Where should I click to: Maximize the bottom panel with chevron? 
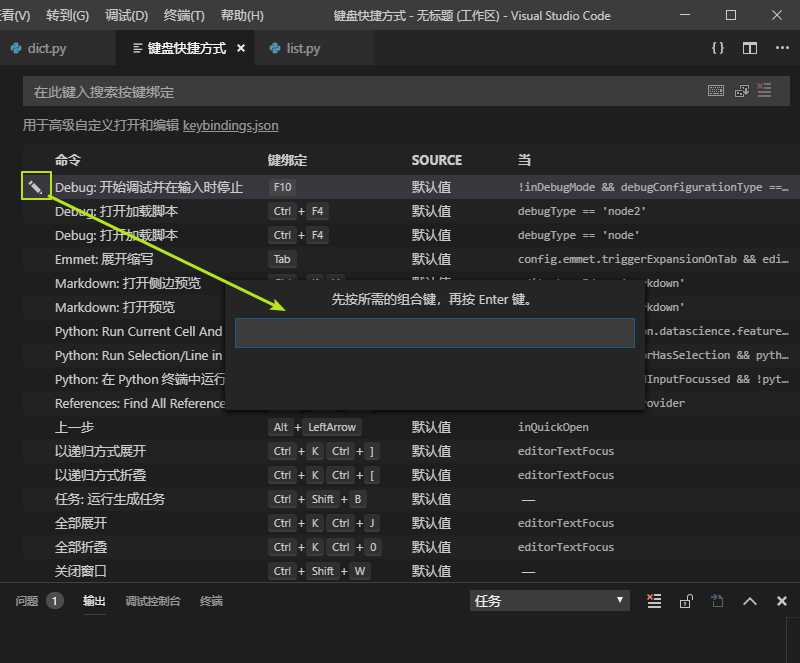point(749,601)
